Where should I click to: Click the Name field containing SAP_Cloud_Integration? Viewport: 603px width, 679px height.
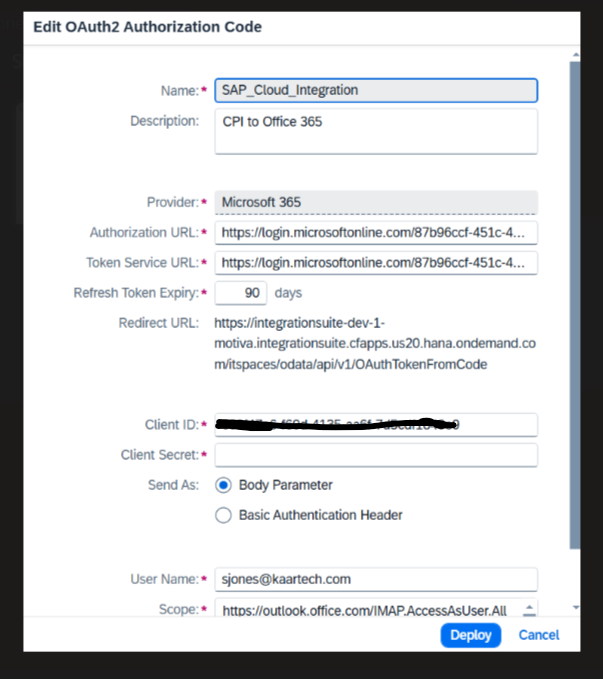tap(376, 91)
